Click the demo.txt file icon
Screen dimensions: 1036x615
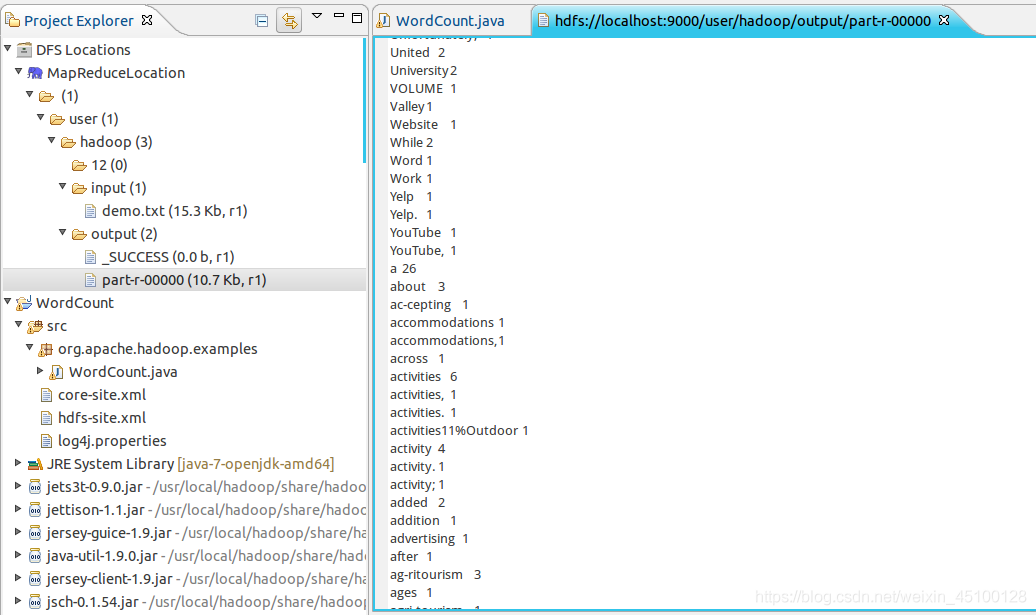click(x=91, y=211)
